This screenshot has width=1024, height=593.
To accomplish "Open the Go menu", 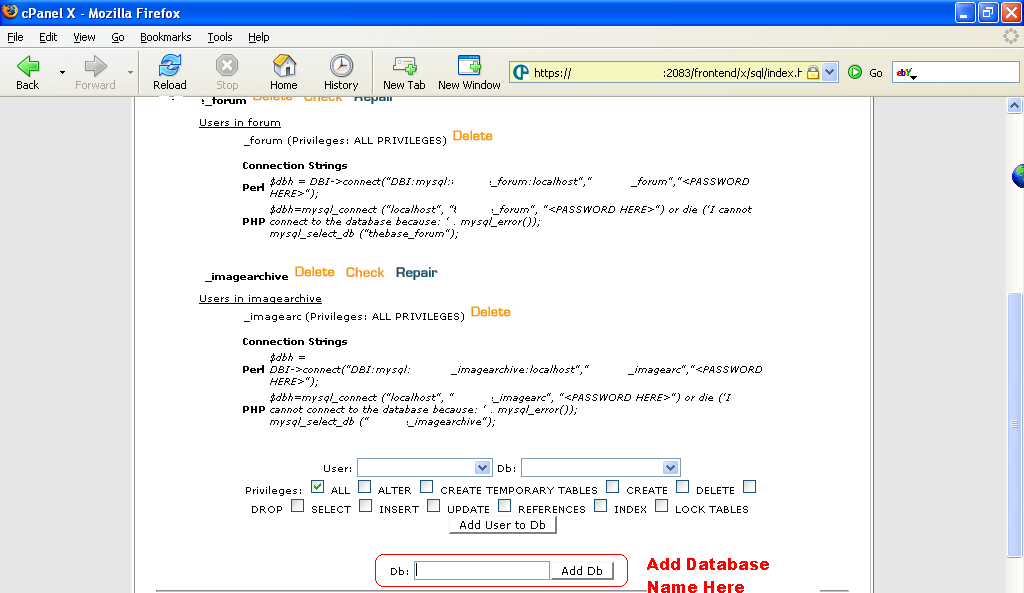I will coord(118,37).
